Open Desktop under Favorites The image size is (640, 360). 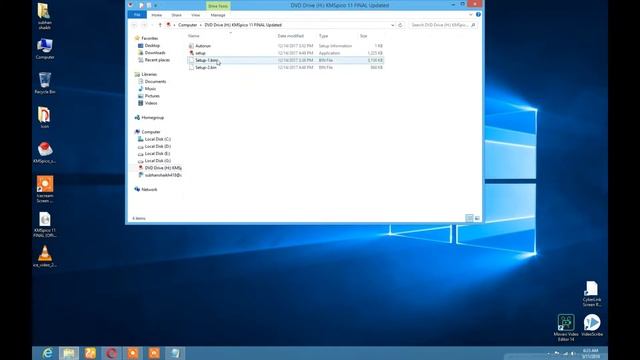[152, 45]
